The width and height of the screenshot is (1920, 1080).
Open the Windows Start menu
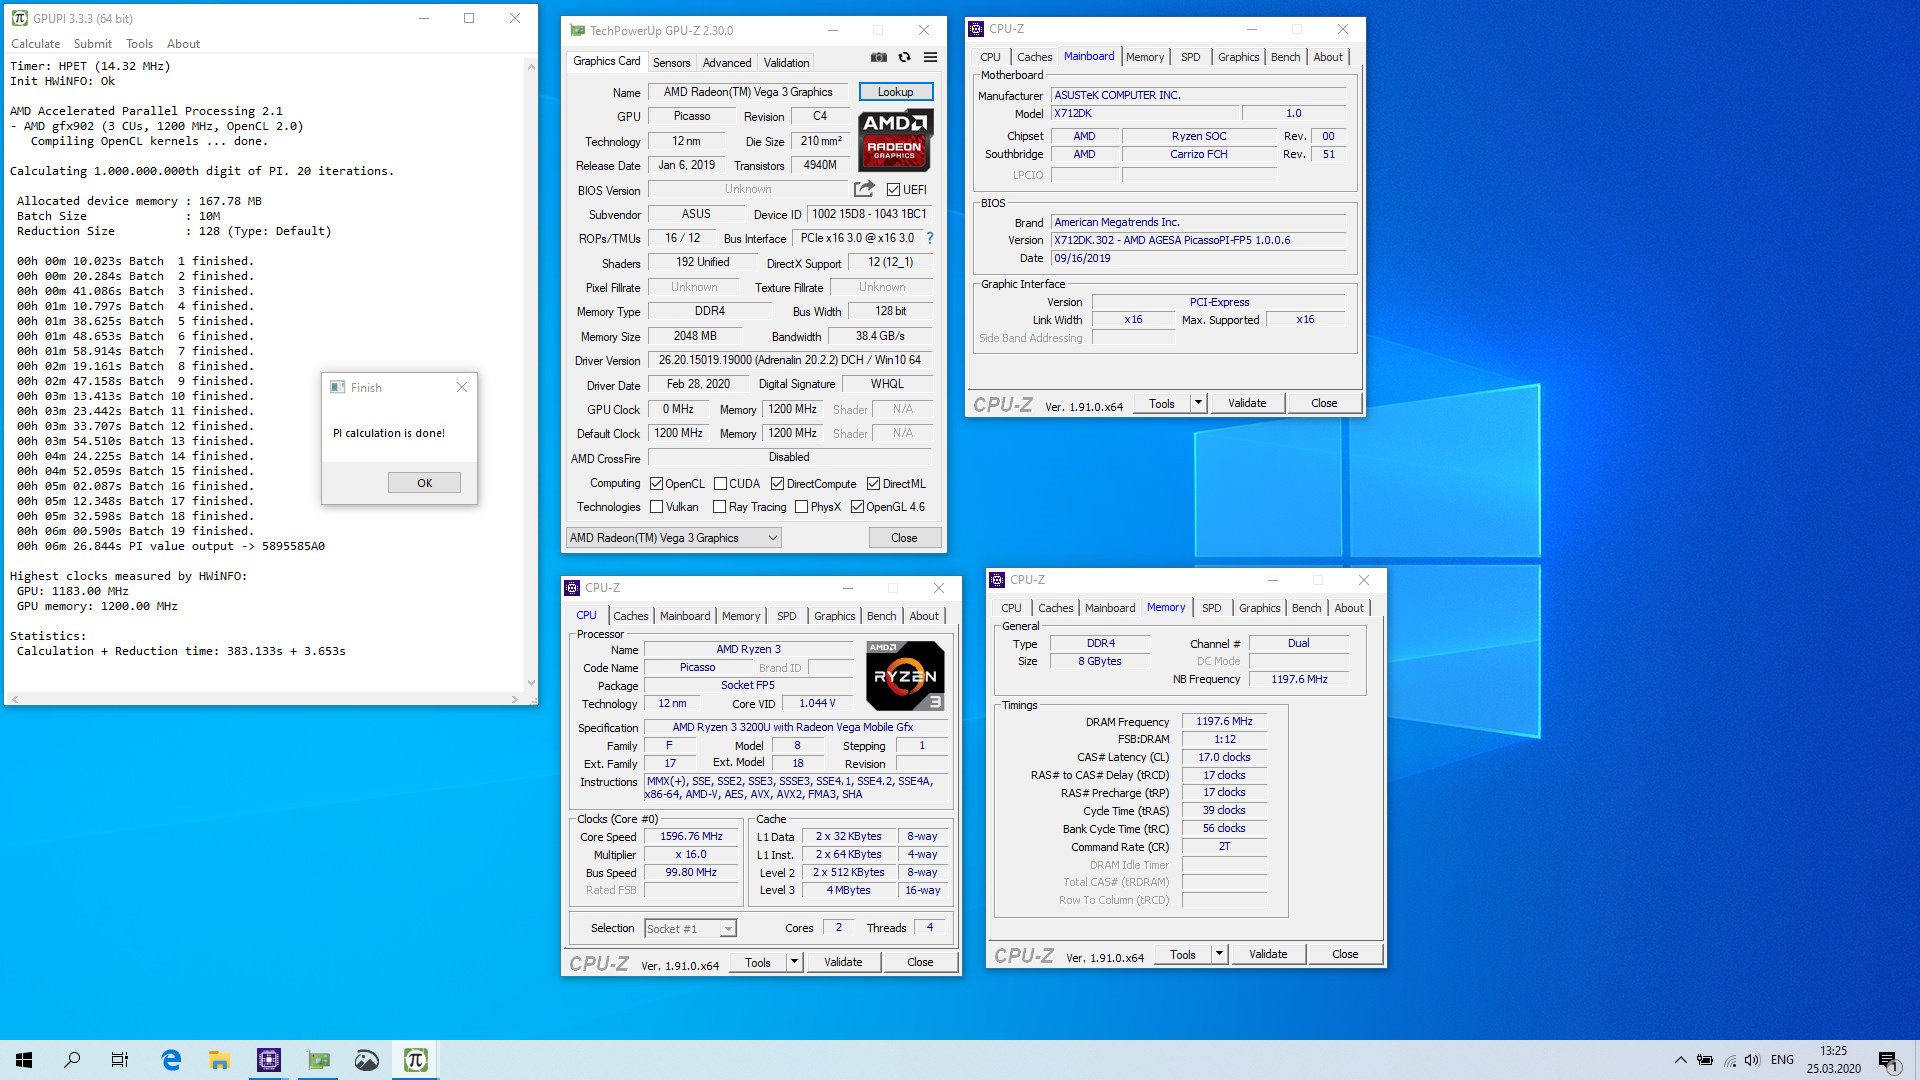click(x=24, y=1060)
